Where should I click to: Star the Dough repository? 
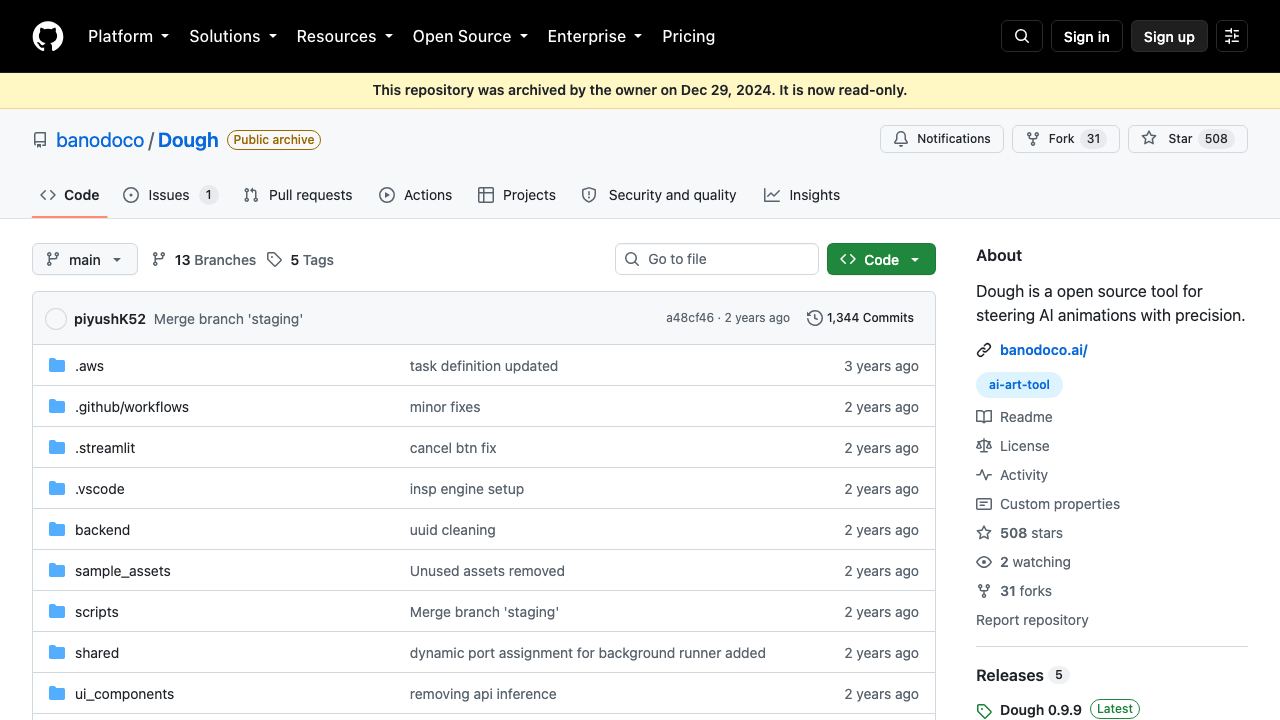coord(1188,139)
